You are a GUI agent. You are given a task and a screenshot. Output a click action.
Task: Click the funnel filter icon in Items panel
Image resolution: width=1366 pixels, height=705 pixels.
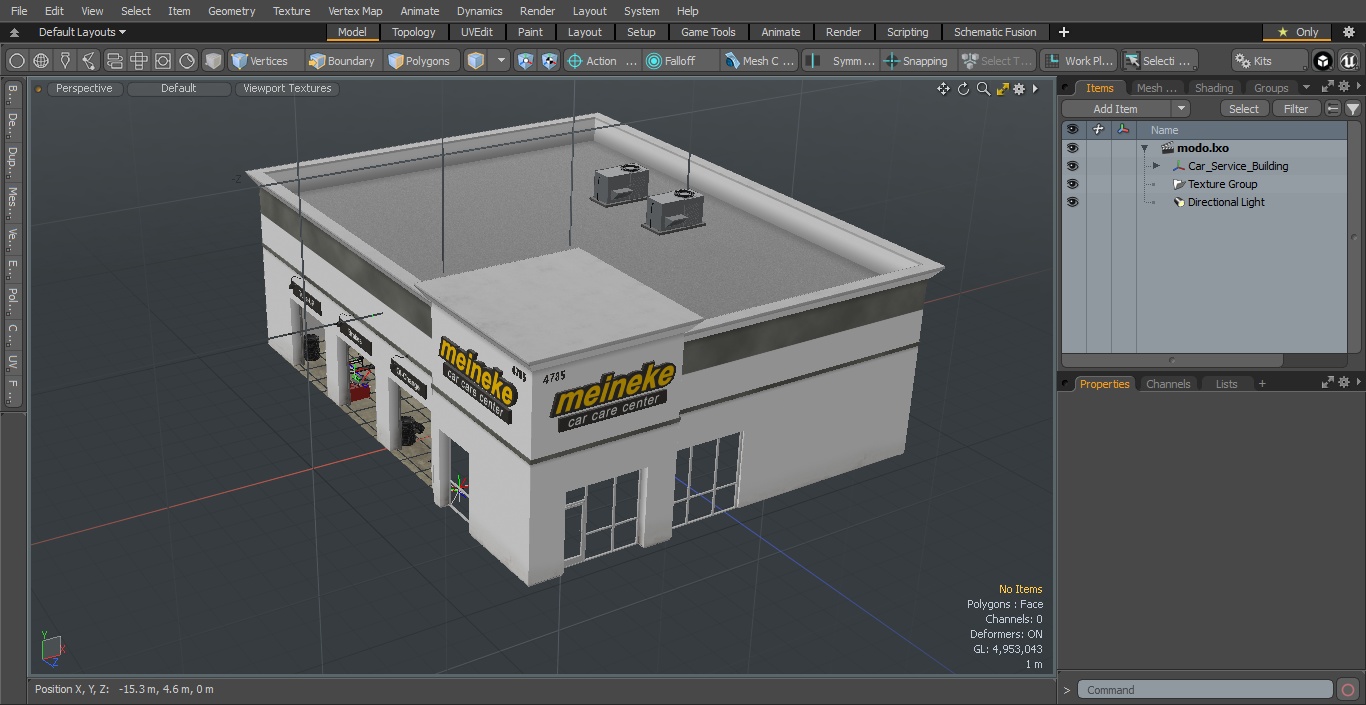tap(1352, 109)
